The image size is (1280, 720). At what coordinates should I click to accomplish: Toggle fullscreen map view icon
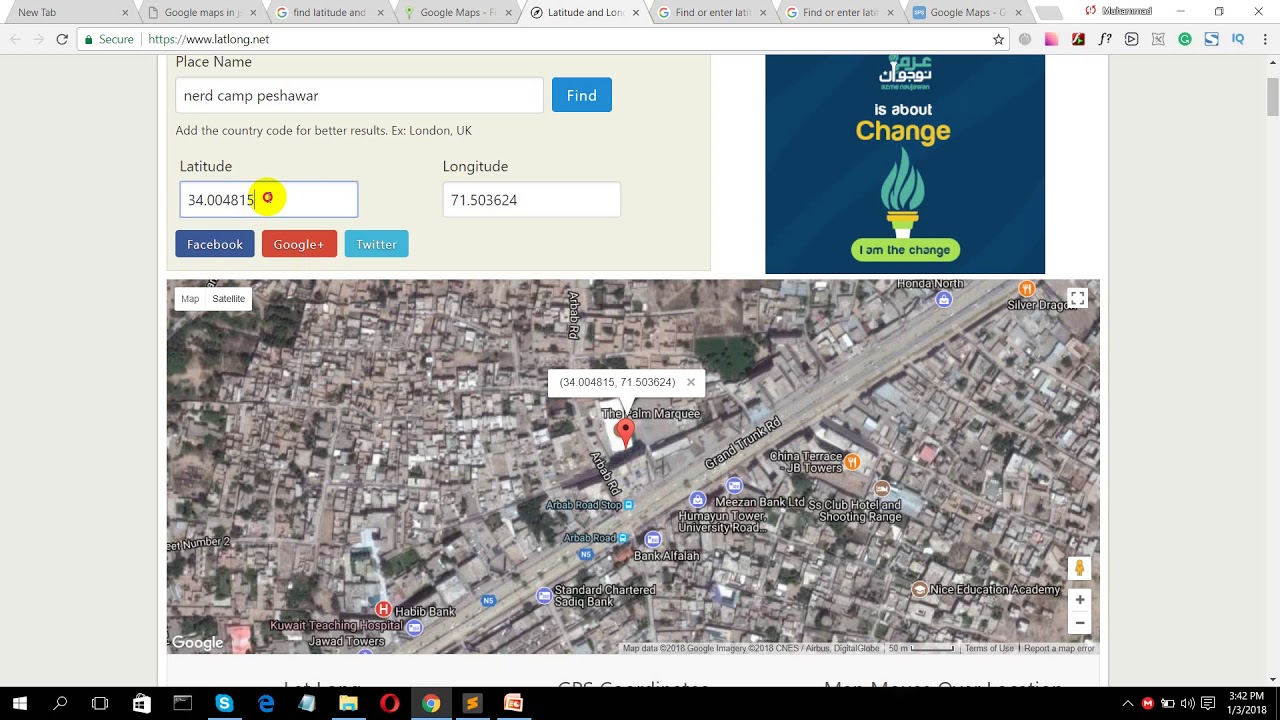(1077, 299)
